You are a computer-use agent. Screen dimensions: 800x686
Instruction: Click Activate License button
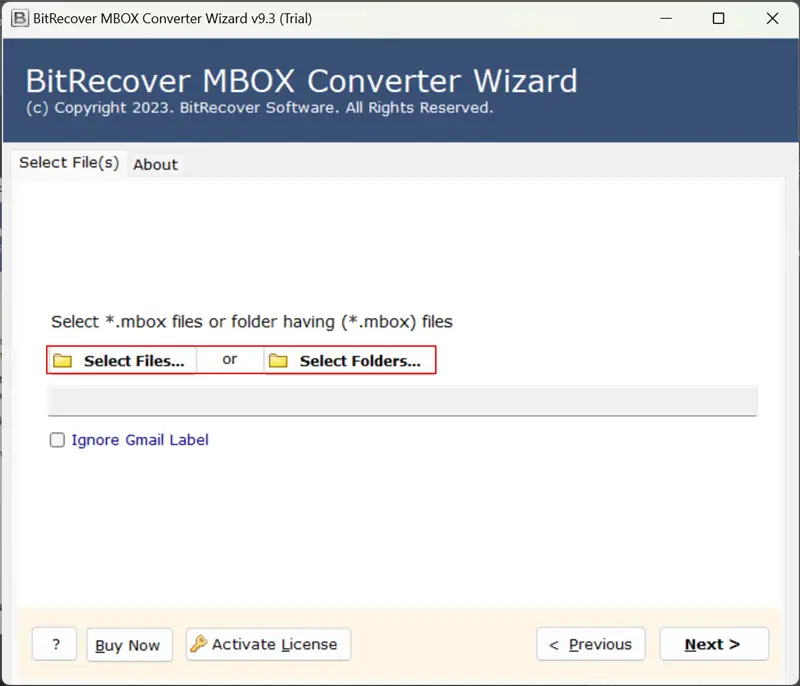(x=268, y=645)
